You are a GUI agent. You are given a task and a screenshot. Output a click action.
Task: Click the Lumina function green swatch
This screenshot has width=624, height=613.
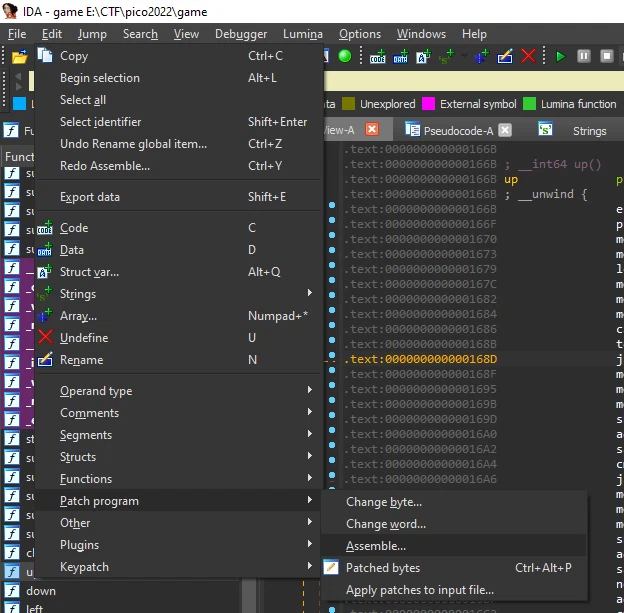tap(529, 104)
